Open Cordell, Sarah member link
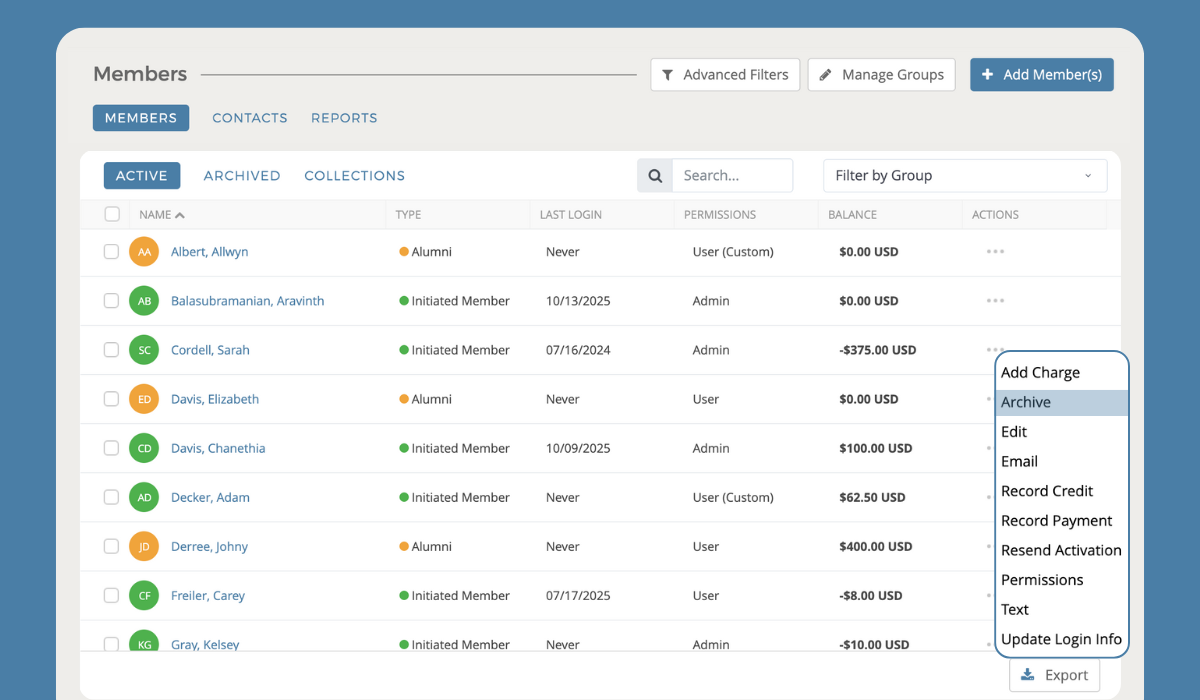 tap(210, 350)
